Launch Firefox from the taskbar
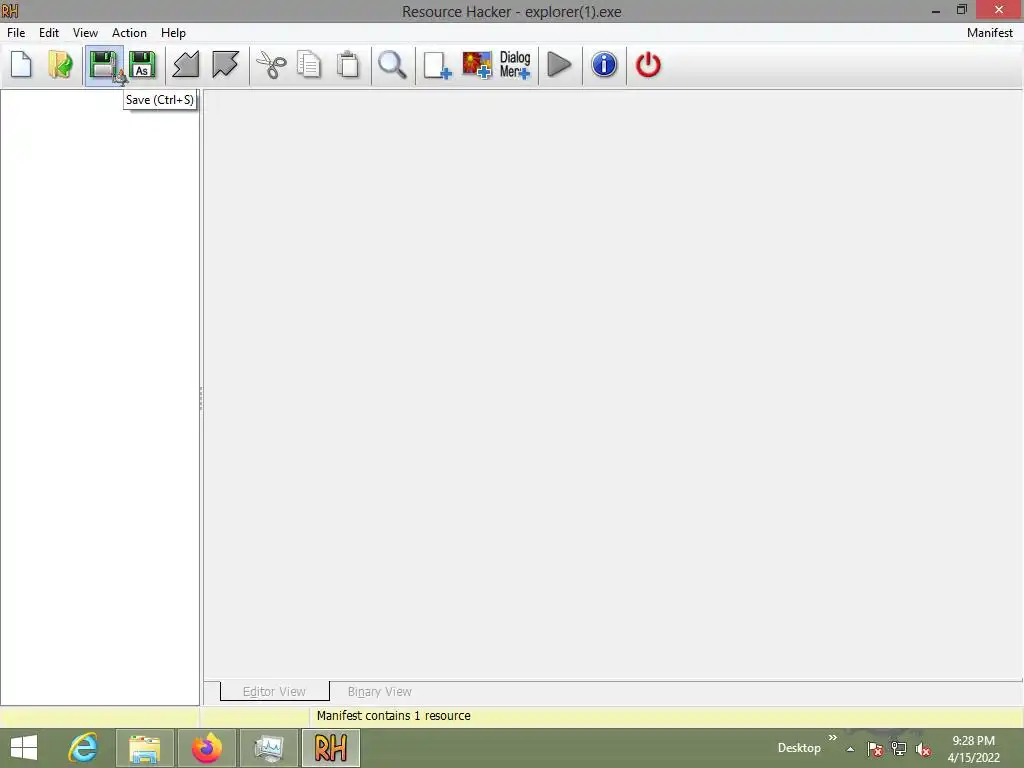 click(206, 748)
